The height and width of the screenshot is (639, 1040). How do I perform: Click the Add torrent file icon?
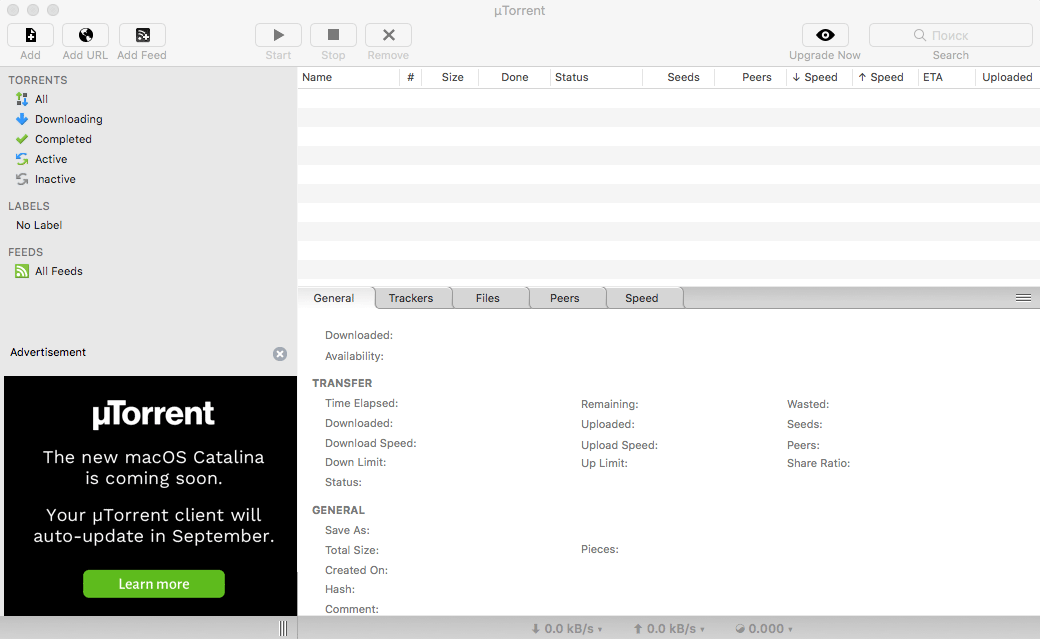31,35
